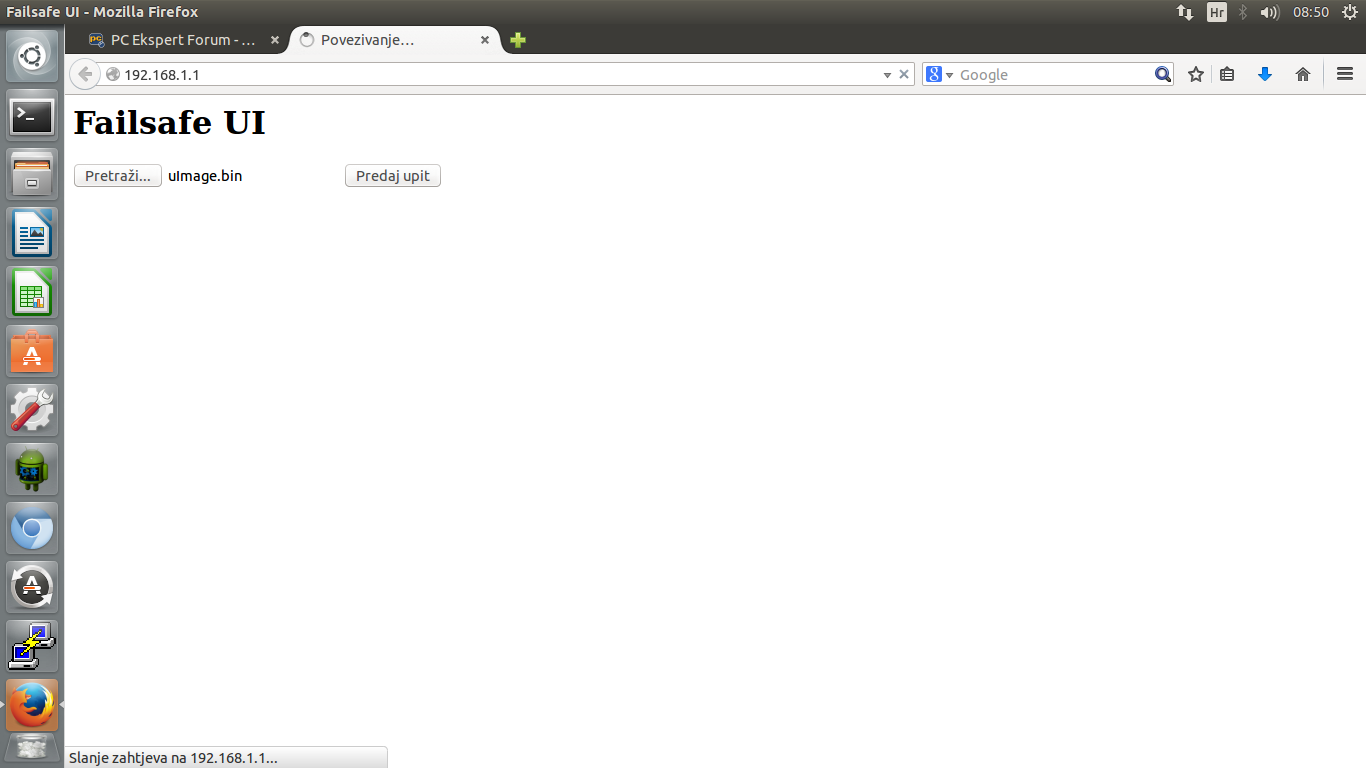Bookmark this page with the star
This screenshot has width=1366, height=768.
point(1195,74)
